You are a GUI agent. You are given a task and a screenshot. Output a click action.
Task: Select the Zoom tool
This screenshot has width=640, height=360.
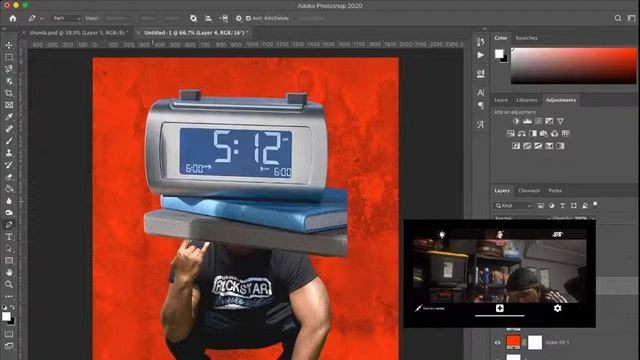(9, 284)
